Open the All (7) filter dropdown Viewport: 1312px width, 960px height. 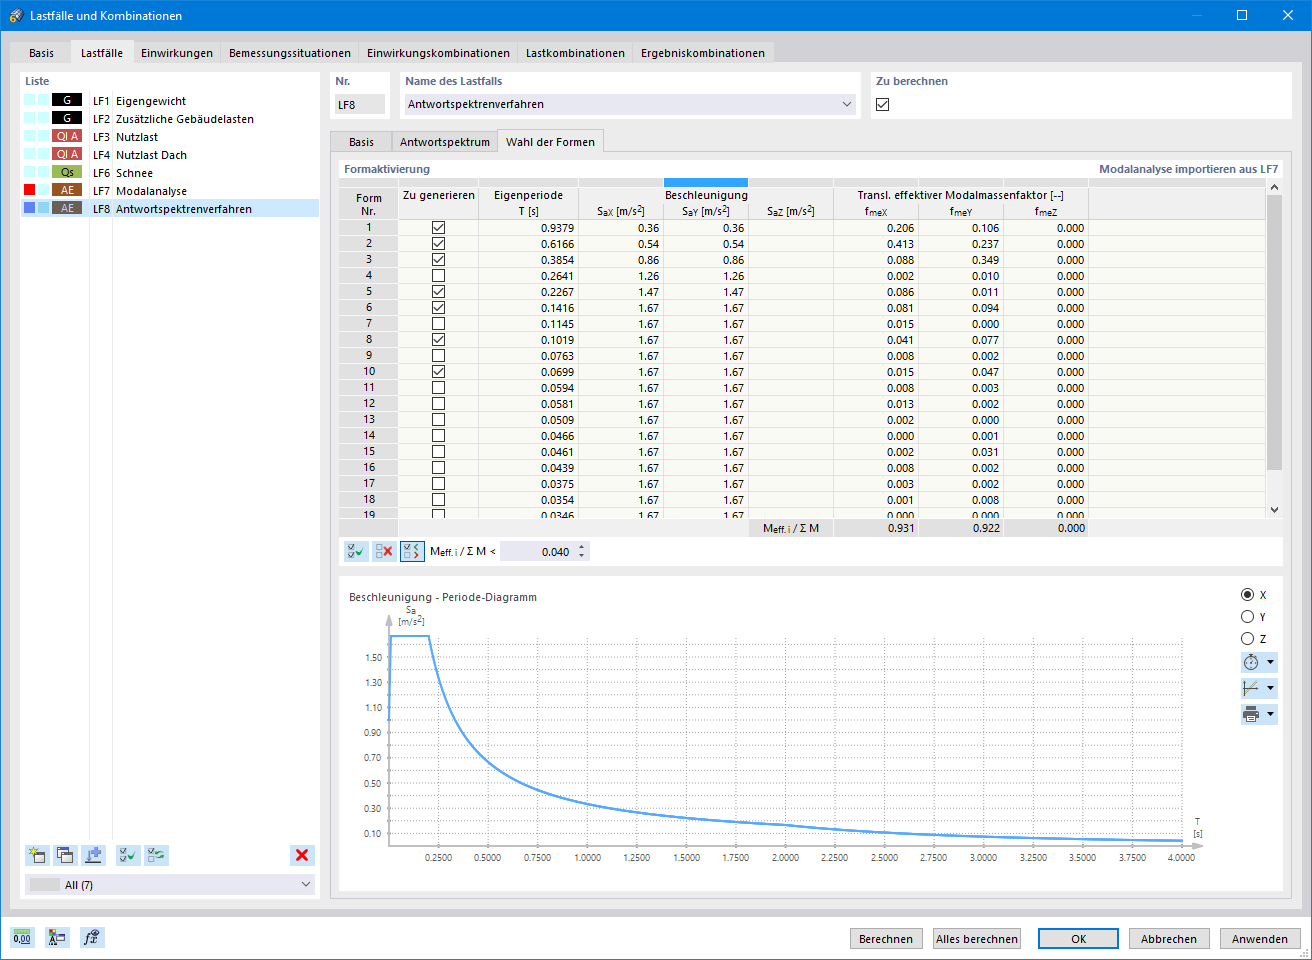click(x=306, y=885)
